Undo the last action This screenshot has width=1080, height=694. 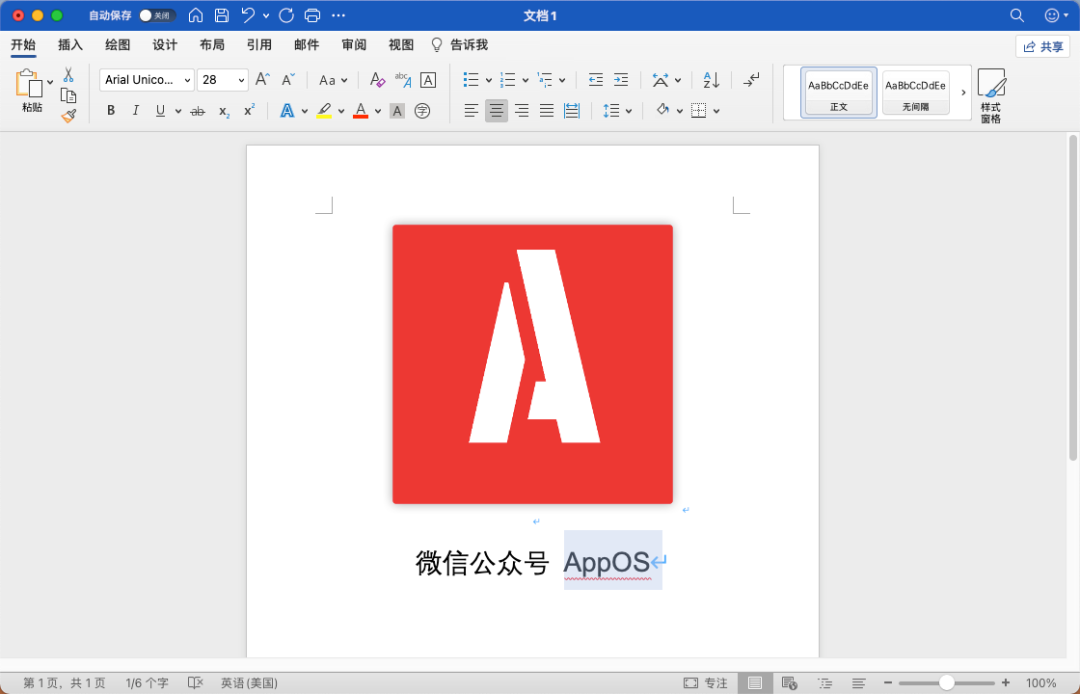248,15
